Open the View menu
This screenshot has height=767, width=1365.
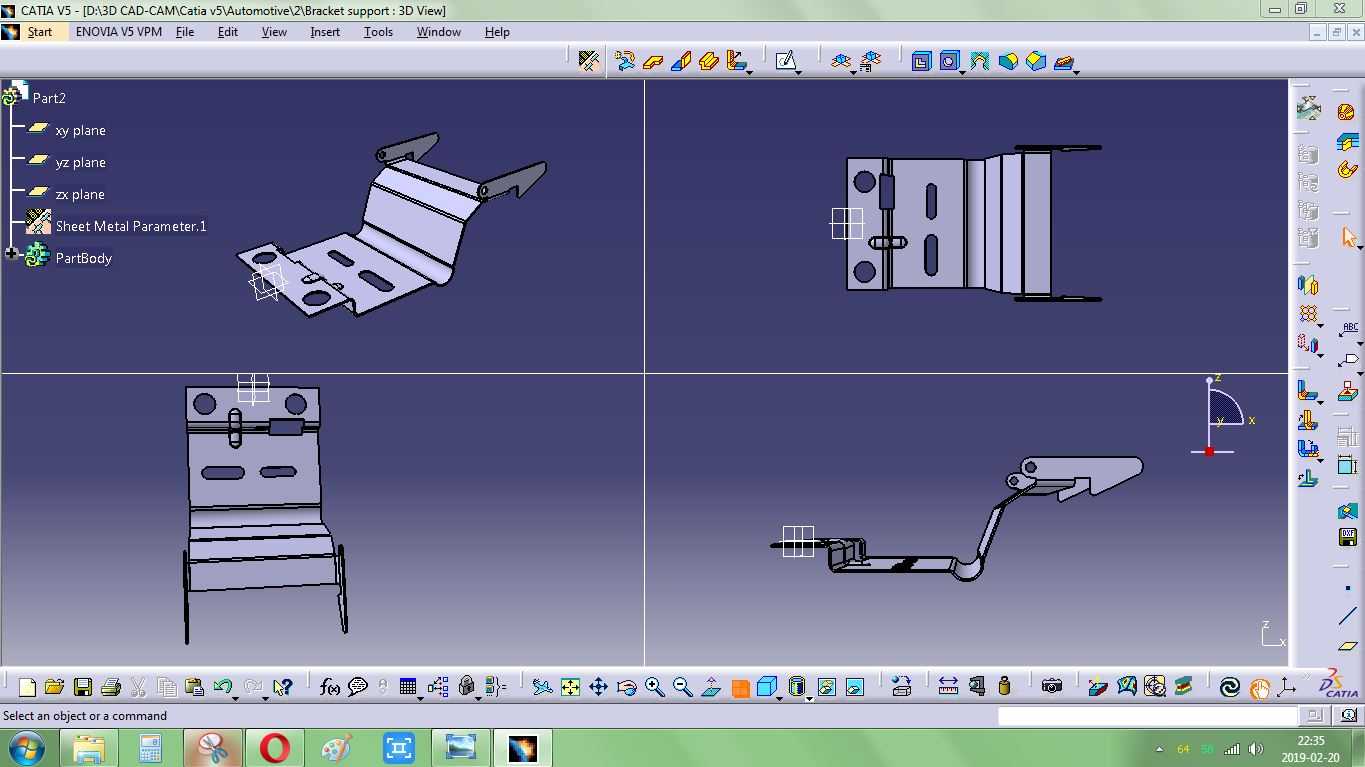coord(274,32)
